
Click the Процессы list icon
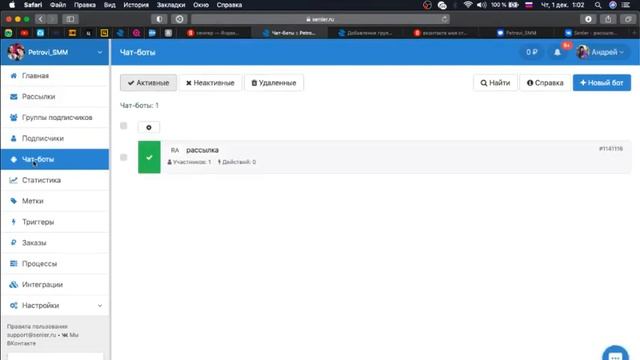[13, 264]
